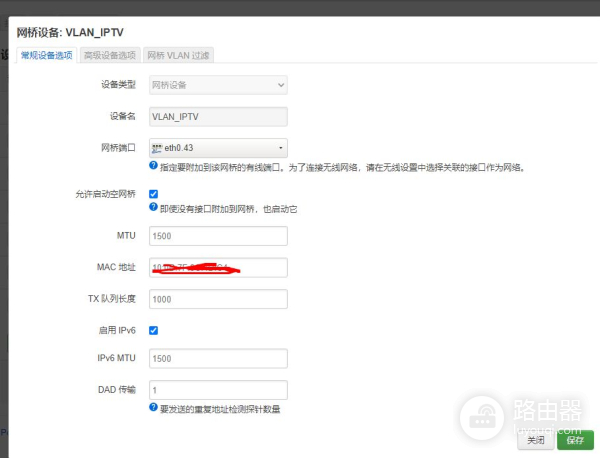Click the DAD 传输 input field

(218, 390)
